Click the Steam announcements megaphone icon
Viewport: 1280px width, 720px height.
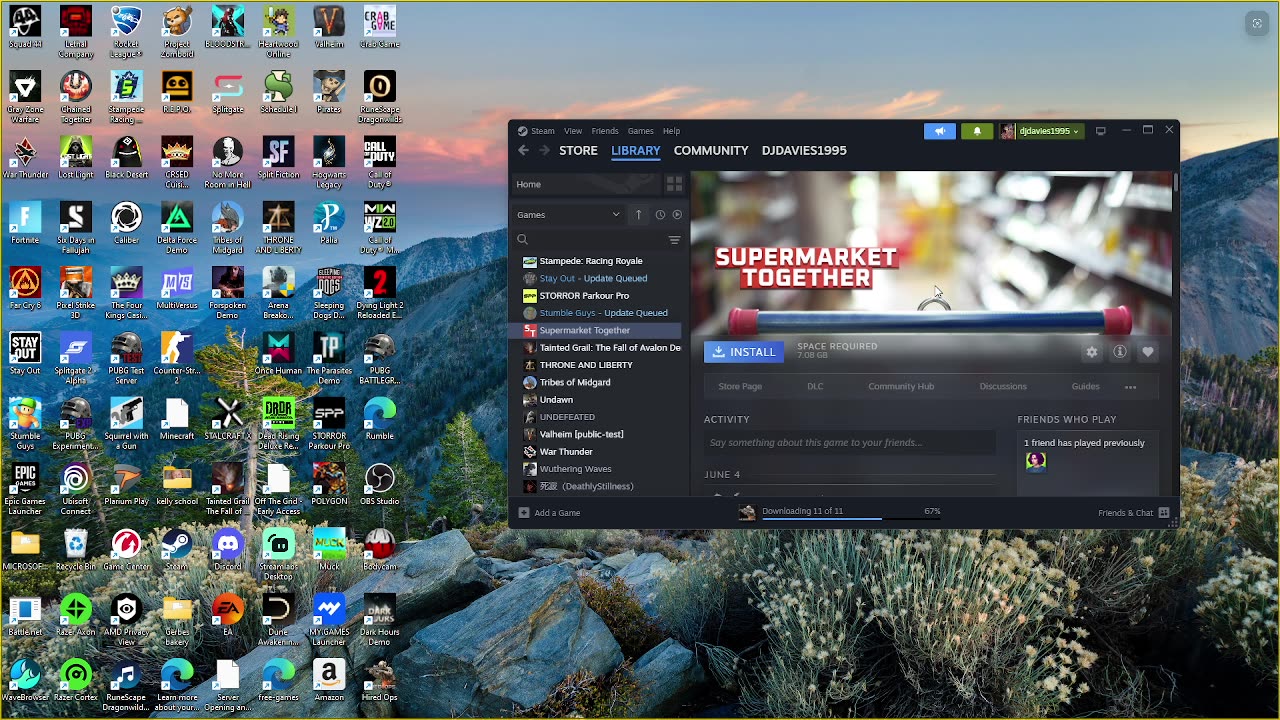939,131
